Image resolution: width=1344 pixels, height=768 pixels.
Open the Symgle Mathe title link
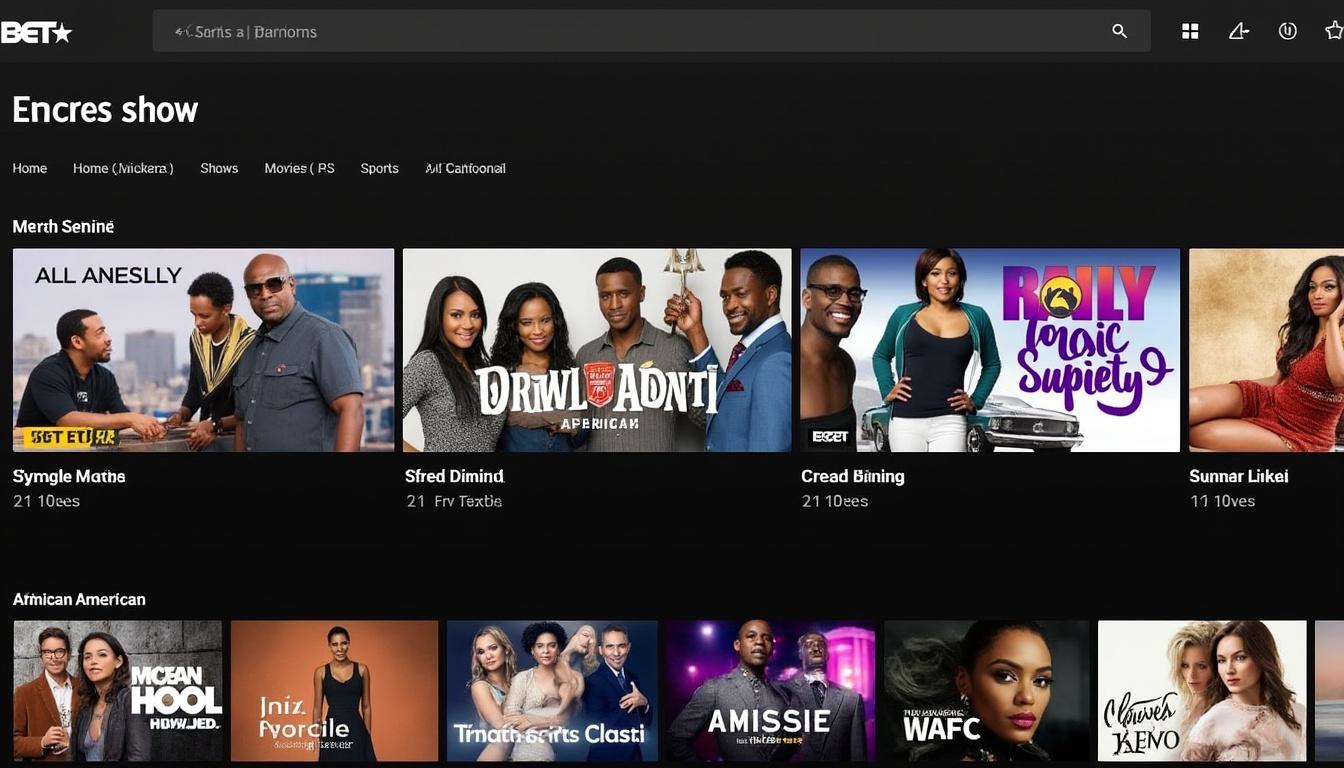69,476
